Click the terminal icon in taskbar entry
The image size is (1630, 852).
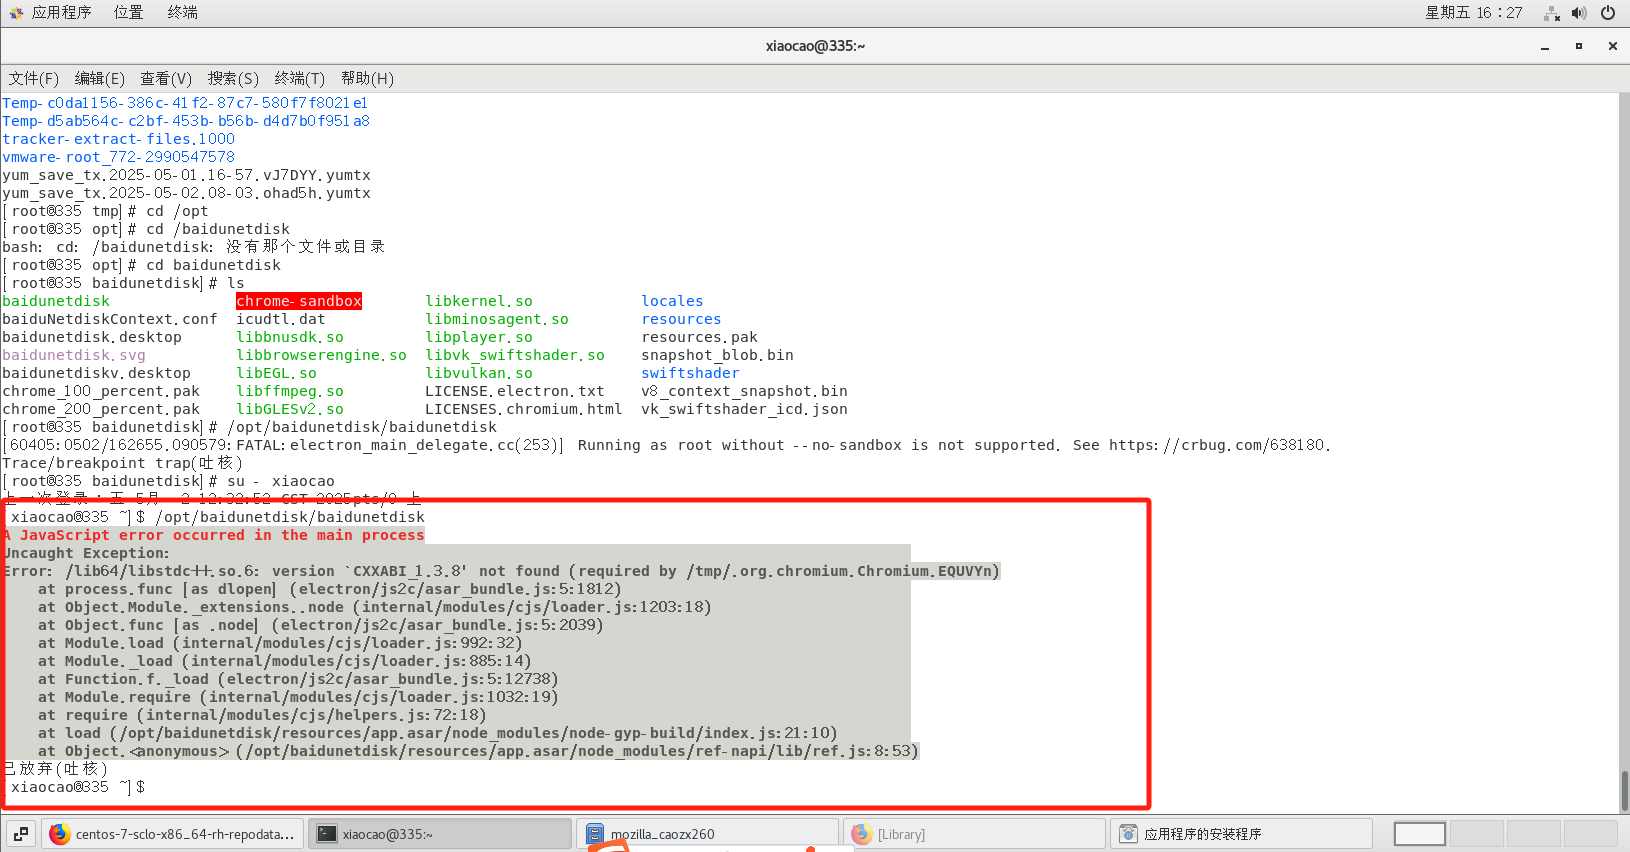click(326, 834)
